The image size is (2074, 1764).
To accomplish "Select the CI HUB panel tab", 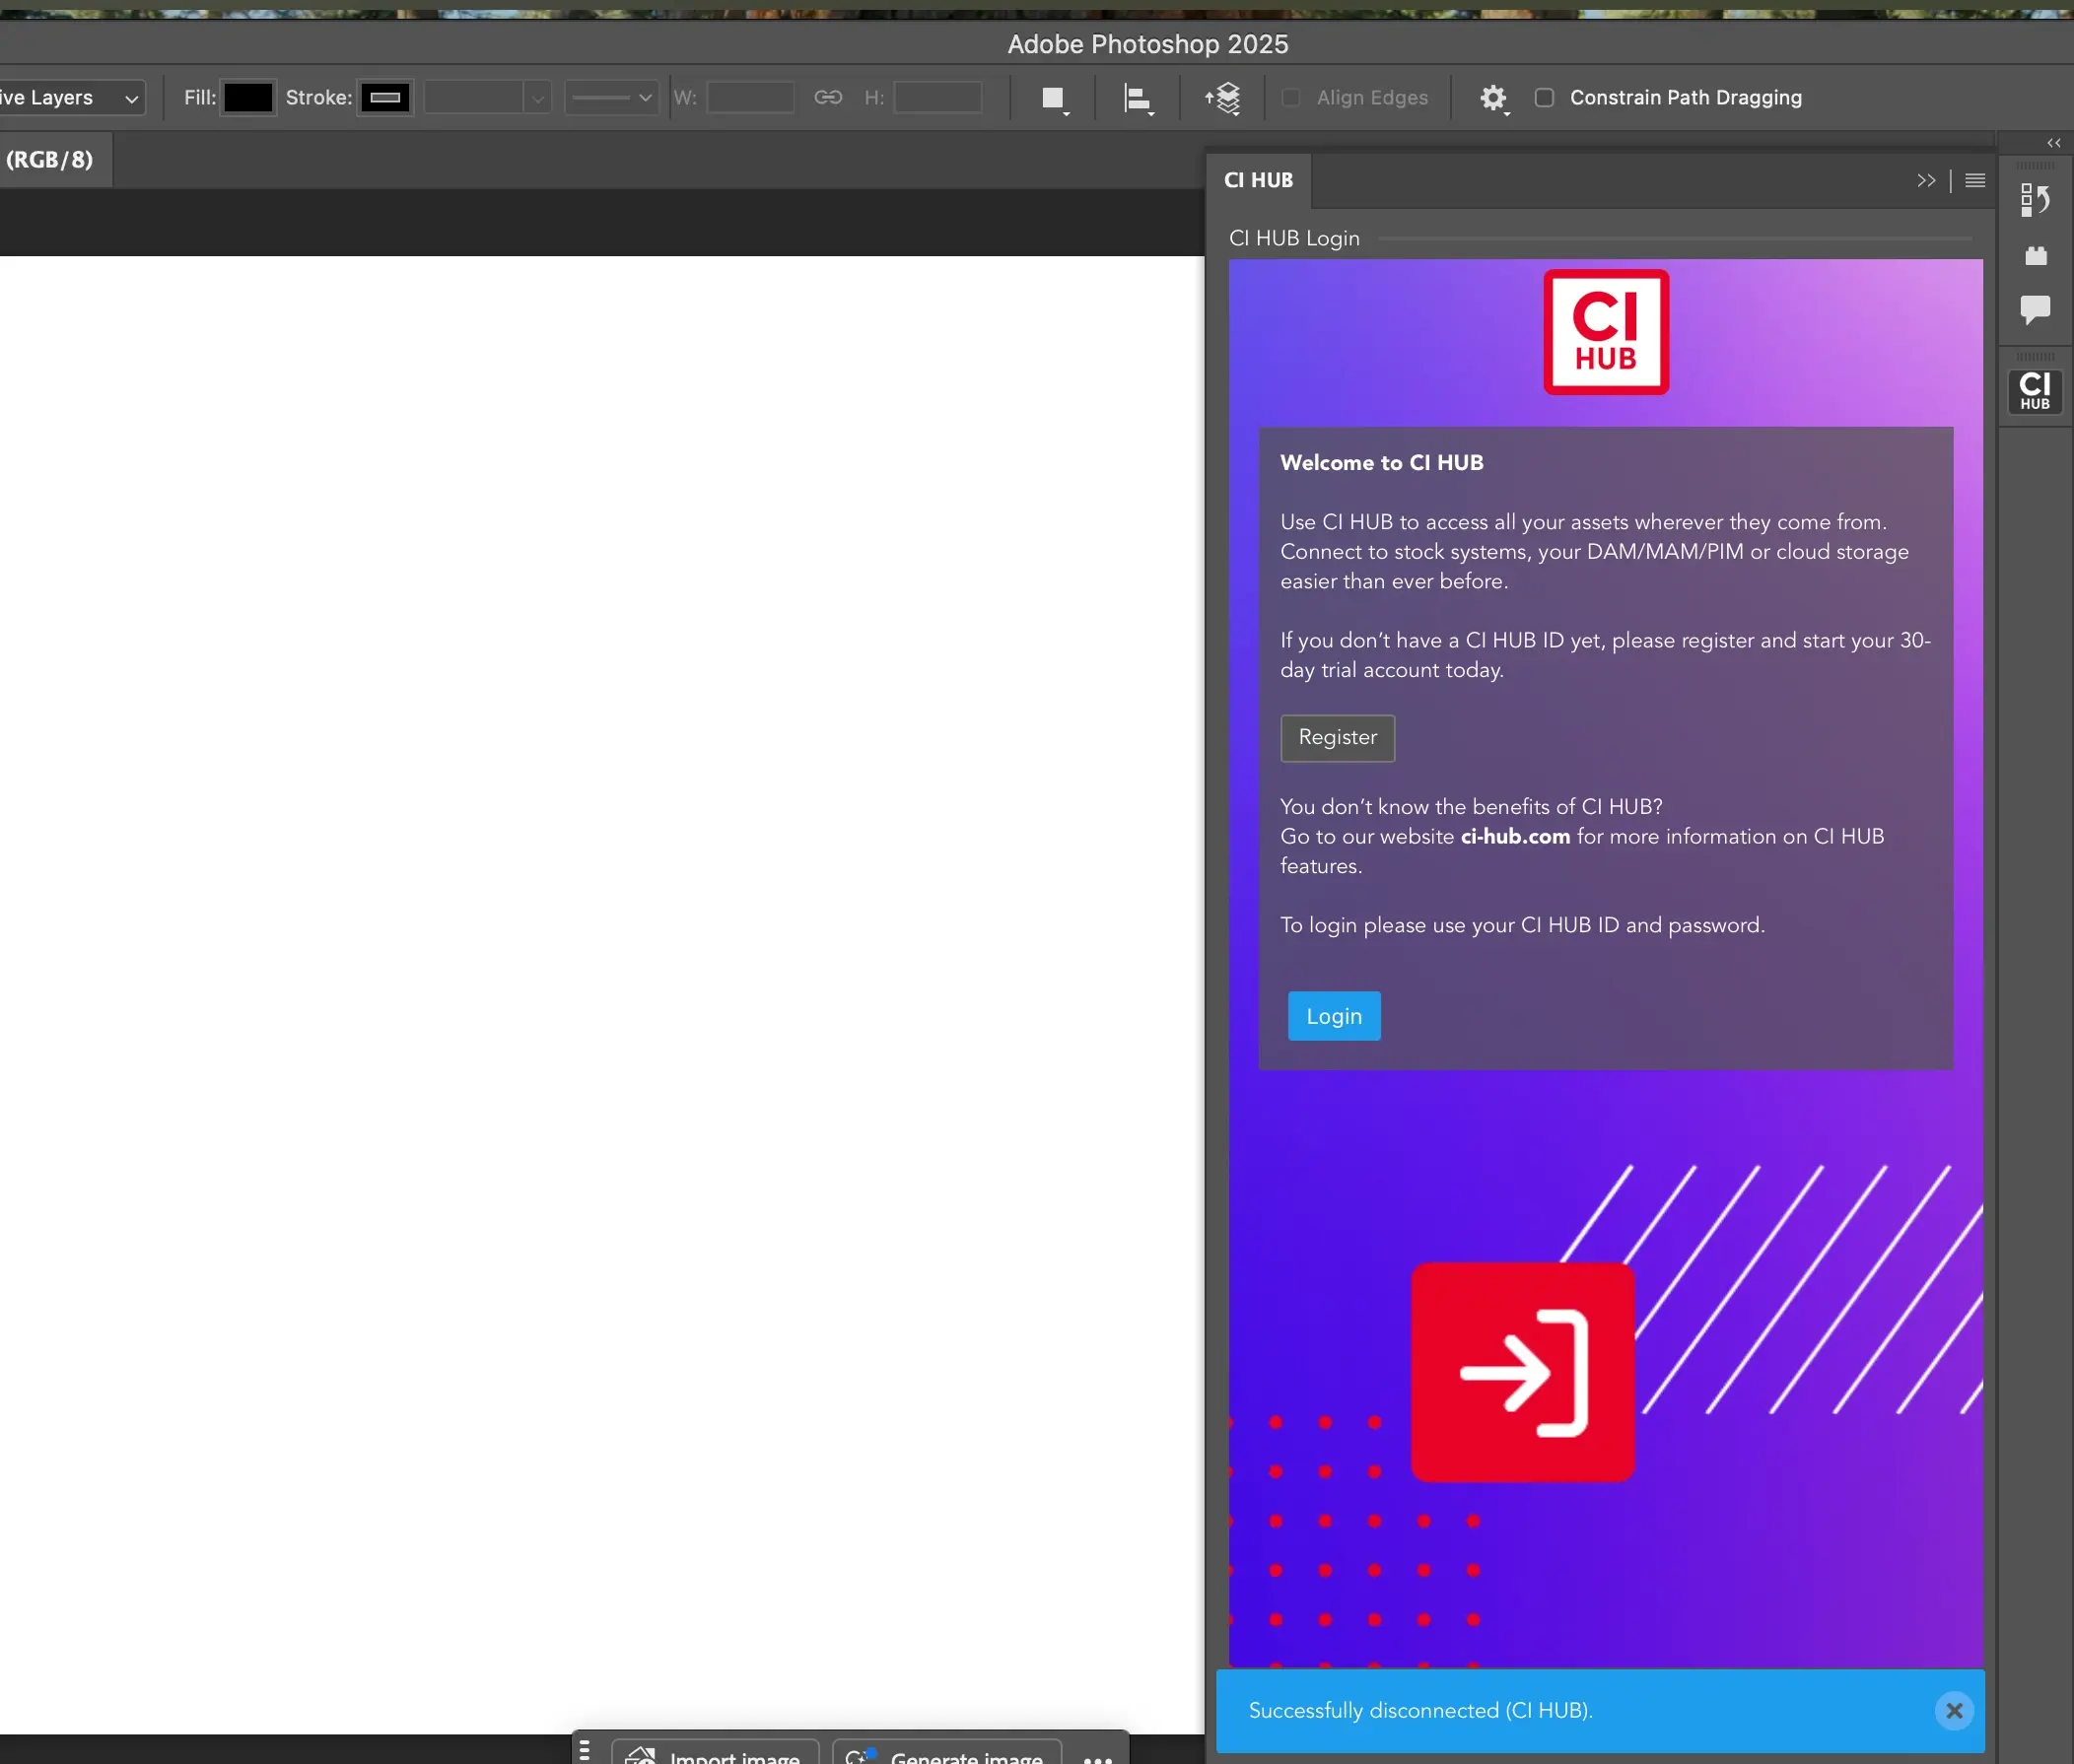I will [x=1258, y=181].
